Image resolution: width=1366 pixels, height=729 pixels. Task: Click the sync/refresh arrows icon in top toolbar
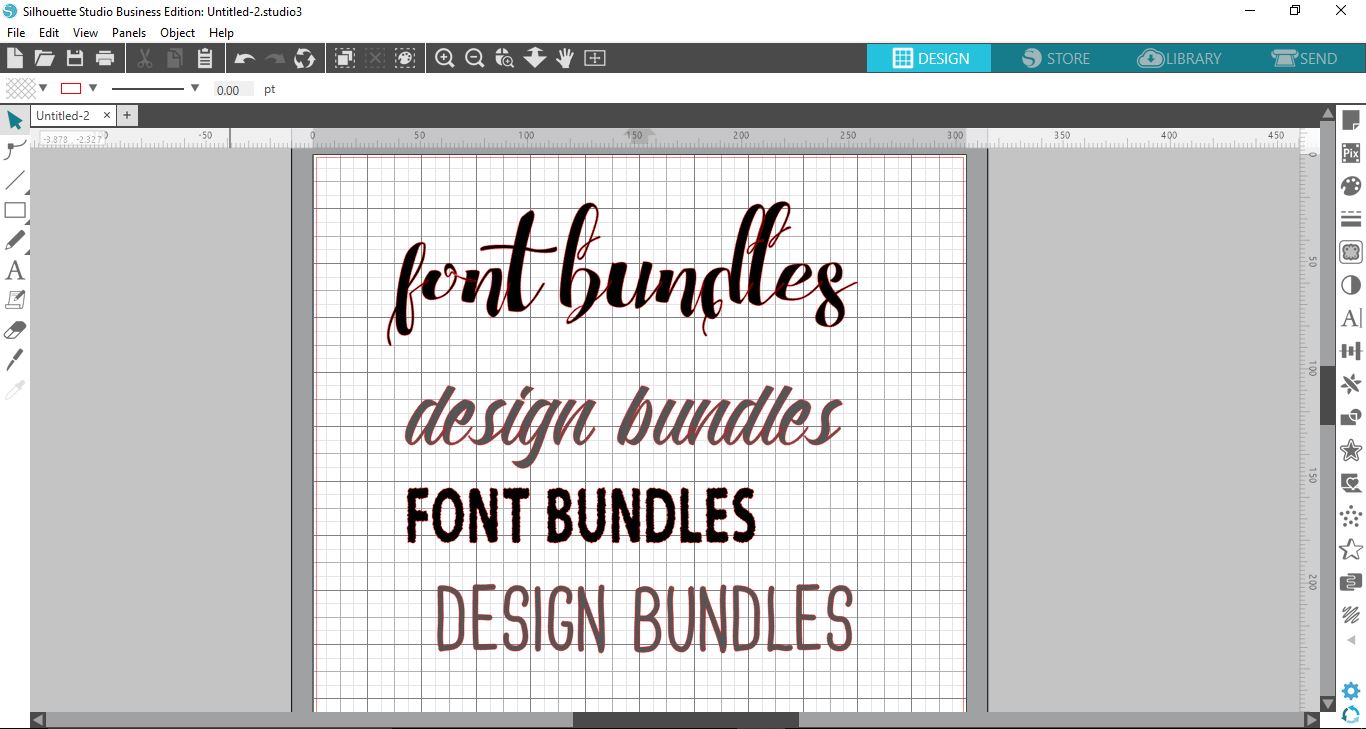click(x=305, y=58)
